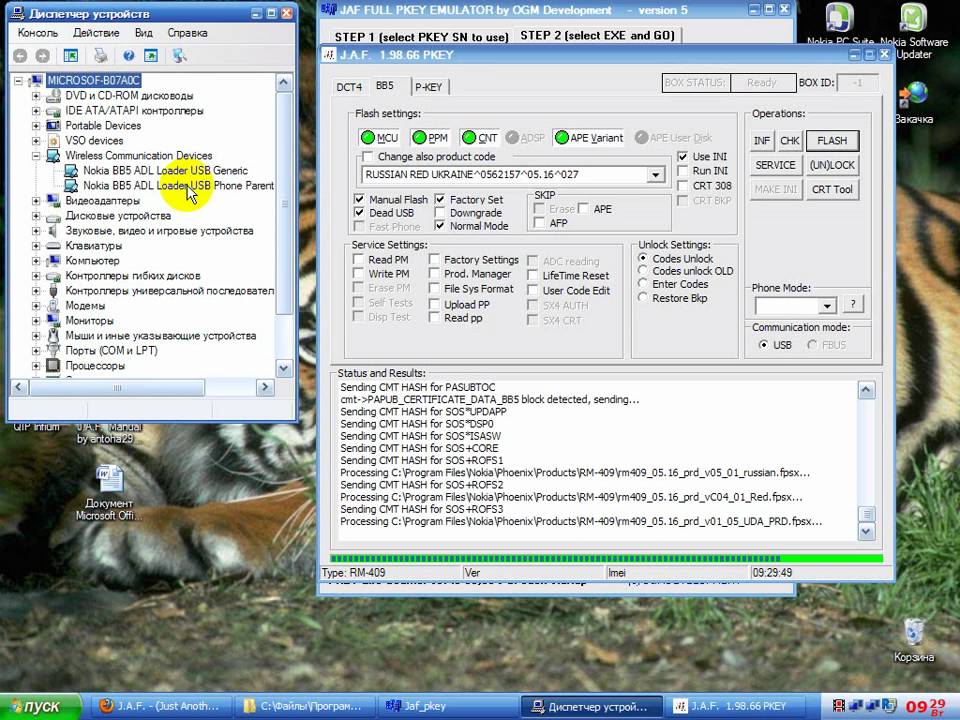The image size is (960, 720).
Task: Select USB communication mode radio button
Action: (x=763, y=345)
